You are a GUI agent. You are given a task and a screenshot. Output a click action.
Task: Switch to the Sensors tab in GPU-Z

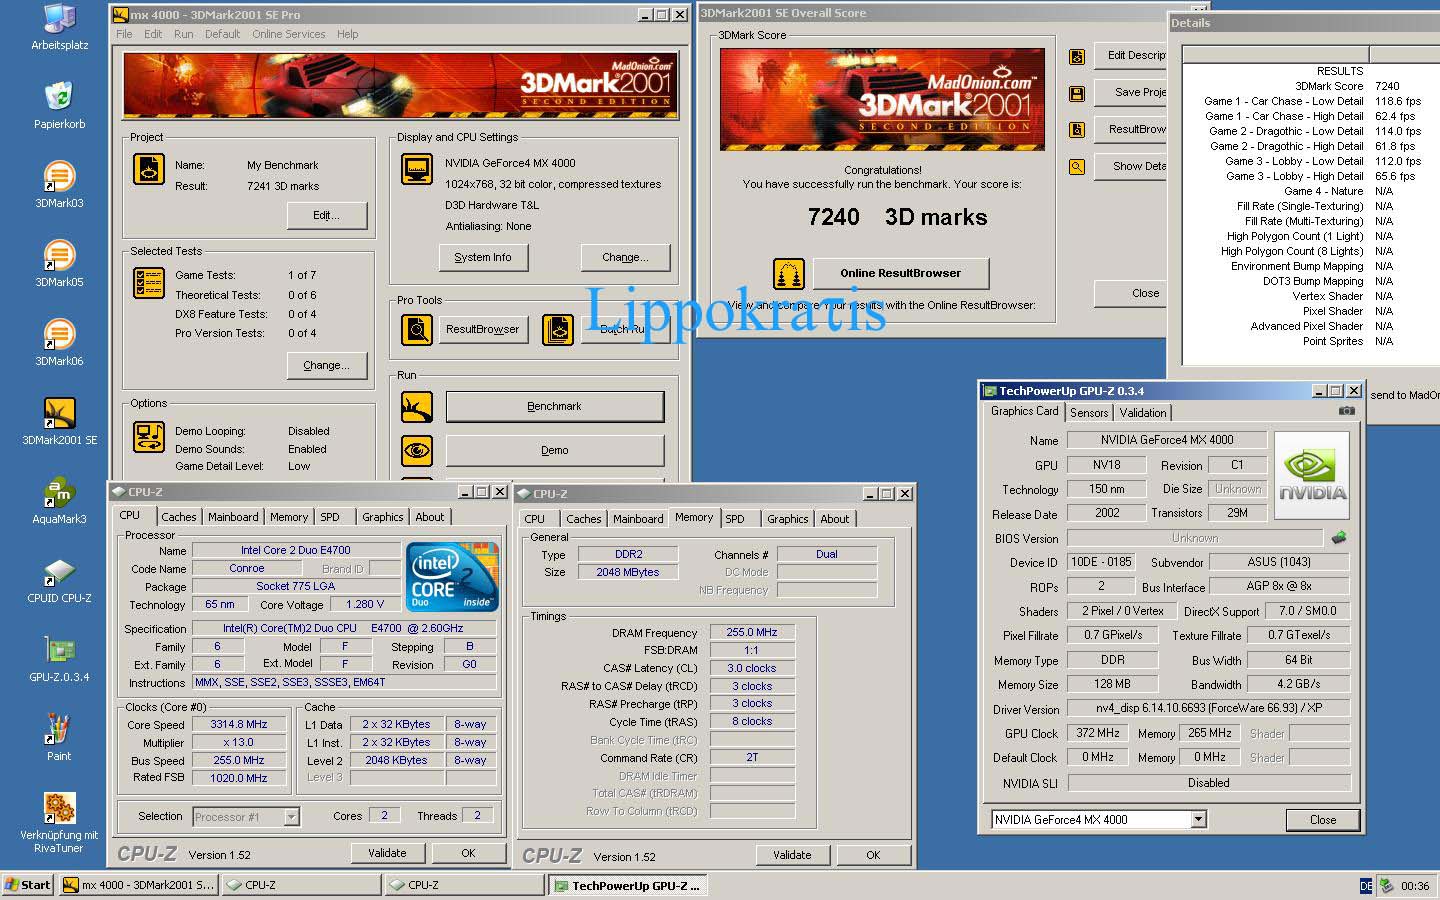click(x=1089, y=413)
